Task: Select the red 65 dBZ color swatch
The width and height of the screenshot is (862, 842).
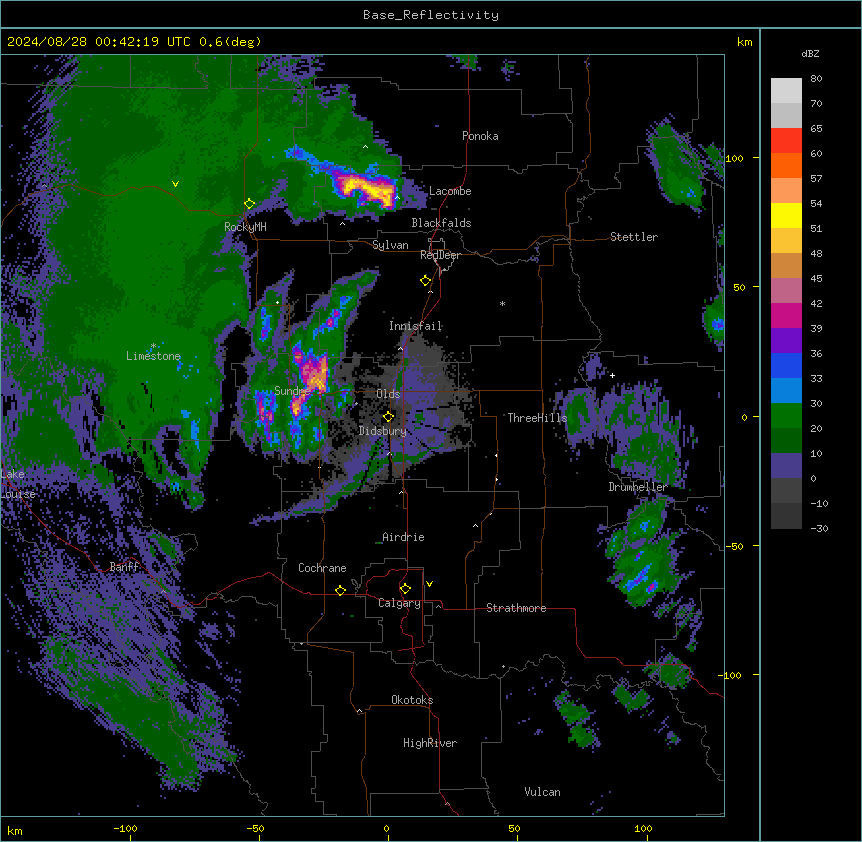Action: coord(786,141)
